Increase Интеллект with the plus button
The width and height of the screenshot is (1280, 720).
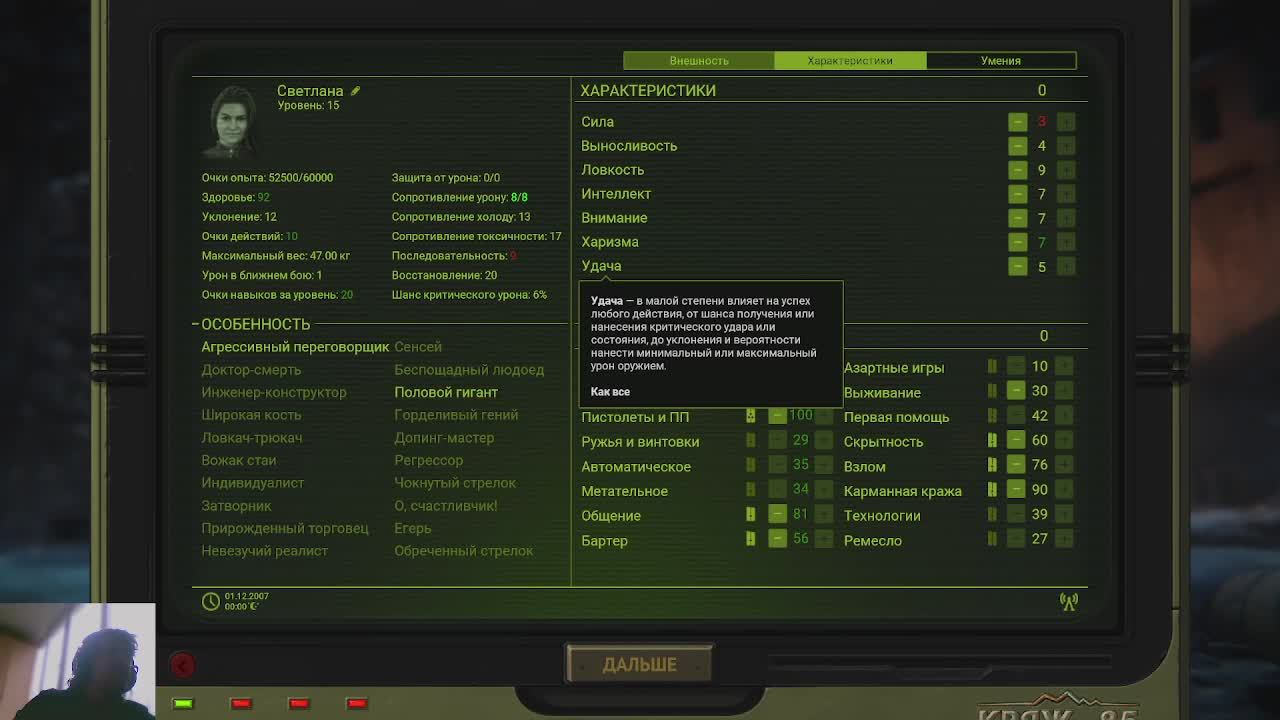(1065, 193)
